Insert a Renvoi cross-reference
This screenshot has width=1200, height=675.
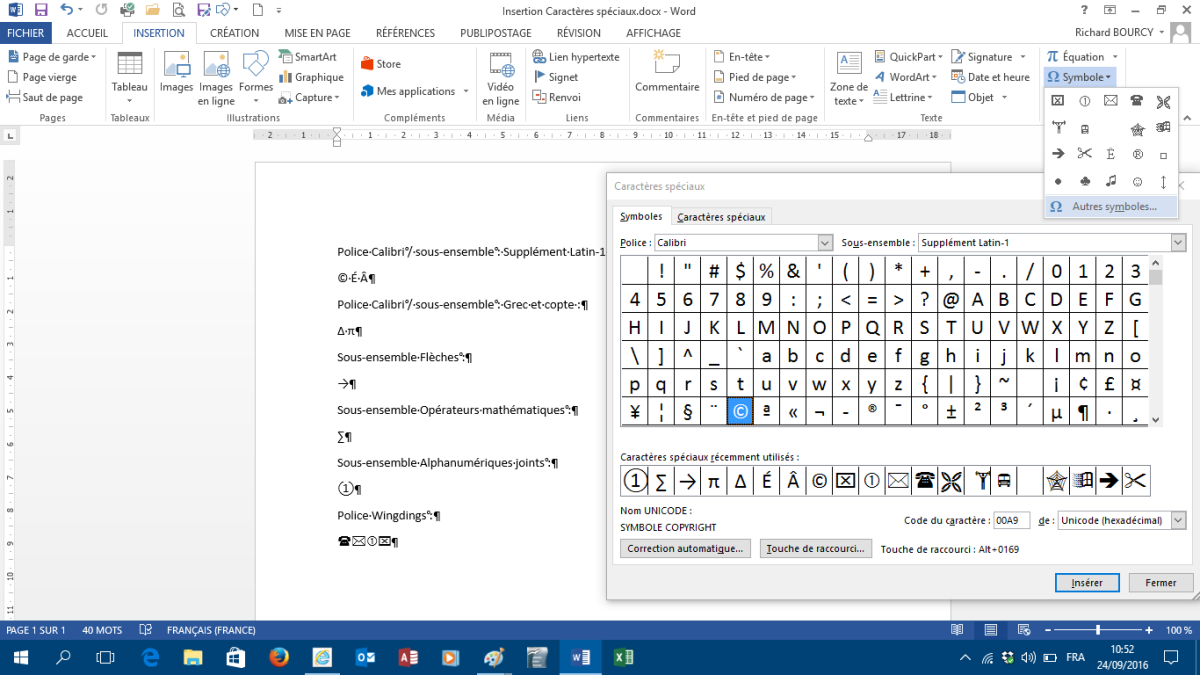pyautogui.click(x=557, y=97)
